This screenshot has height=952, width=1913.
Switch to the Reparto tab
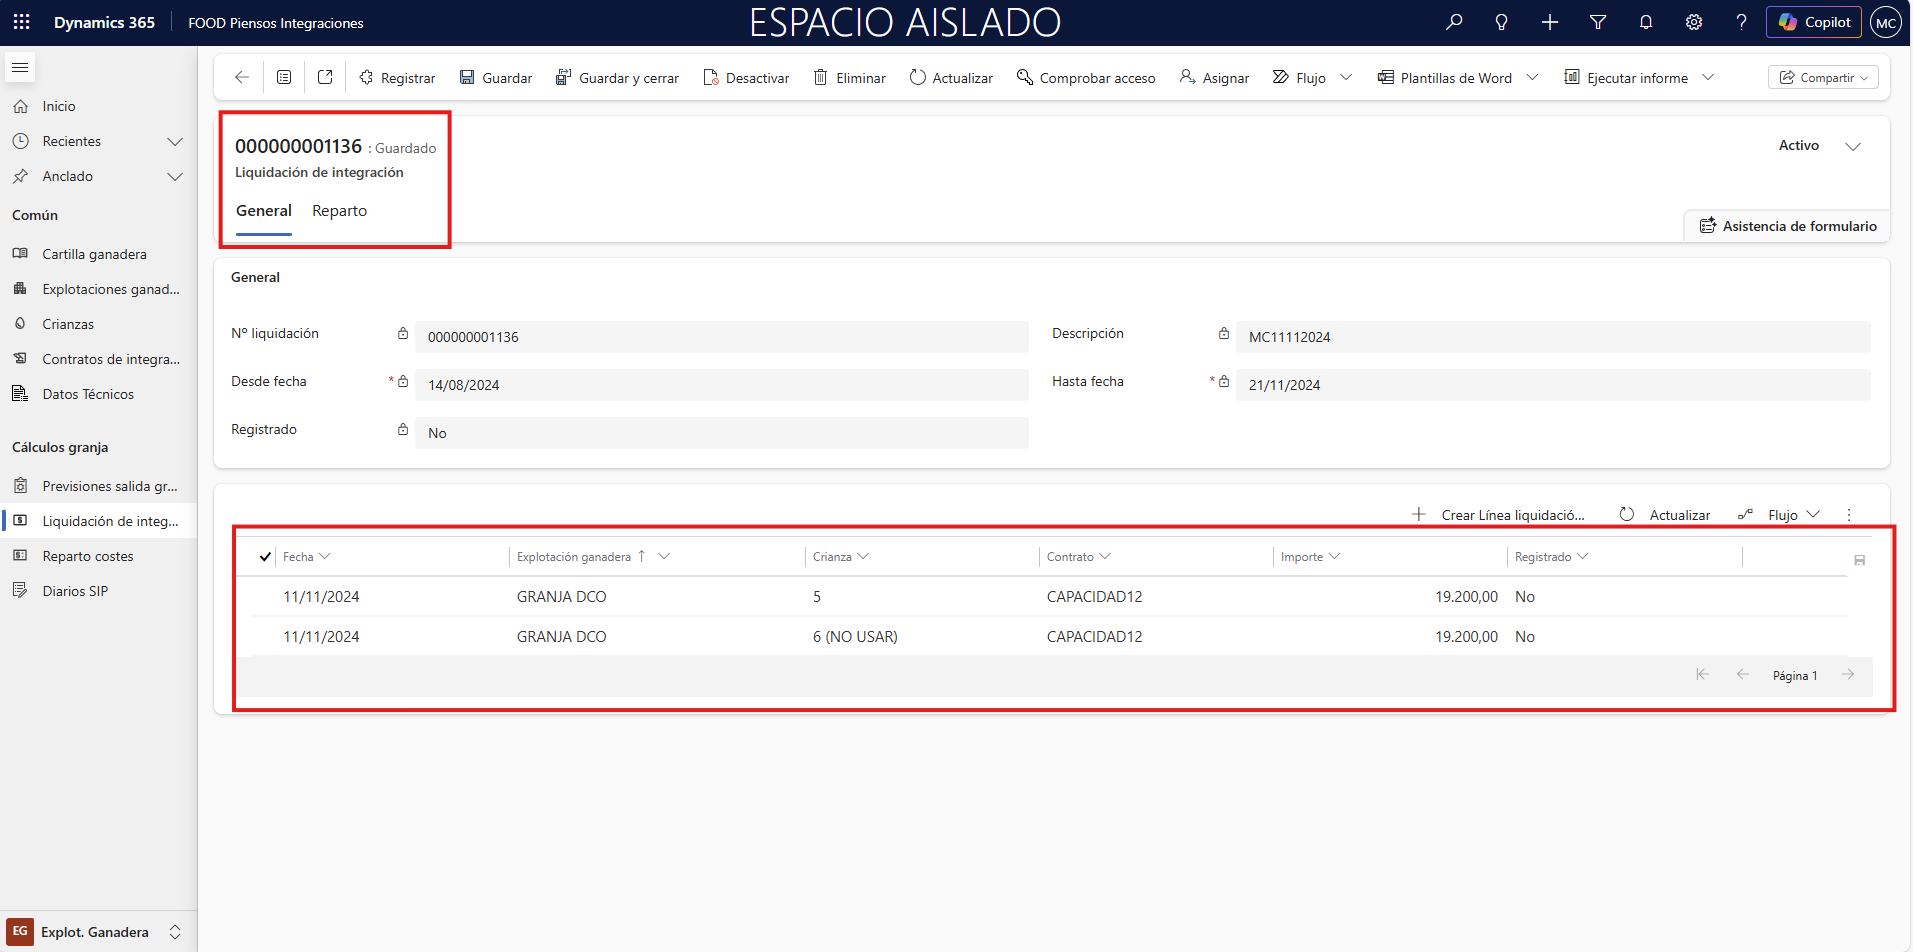(339, 211)
